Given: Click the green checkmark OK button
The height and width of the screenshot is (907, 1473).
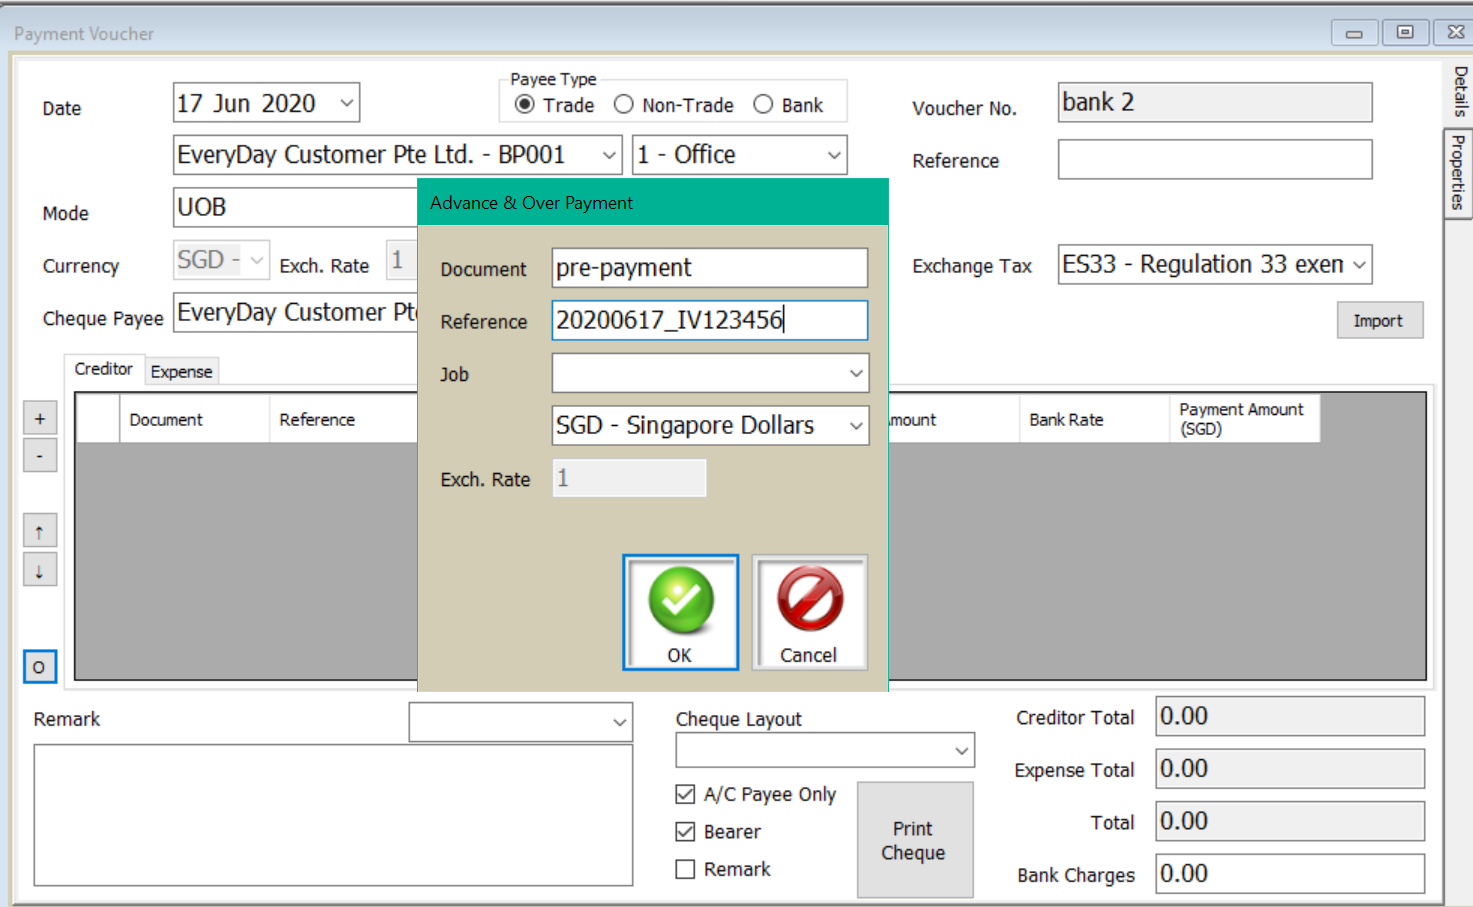Looking at the screenshot, I should click(680, 612).
